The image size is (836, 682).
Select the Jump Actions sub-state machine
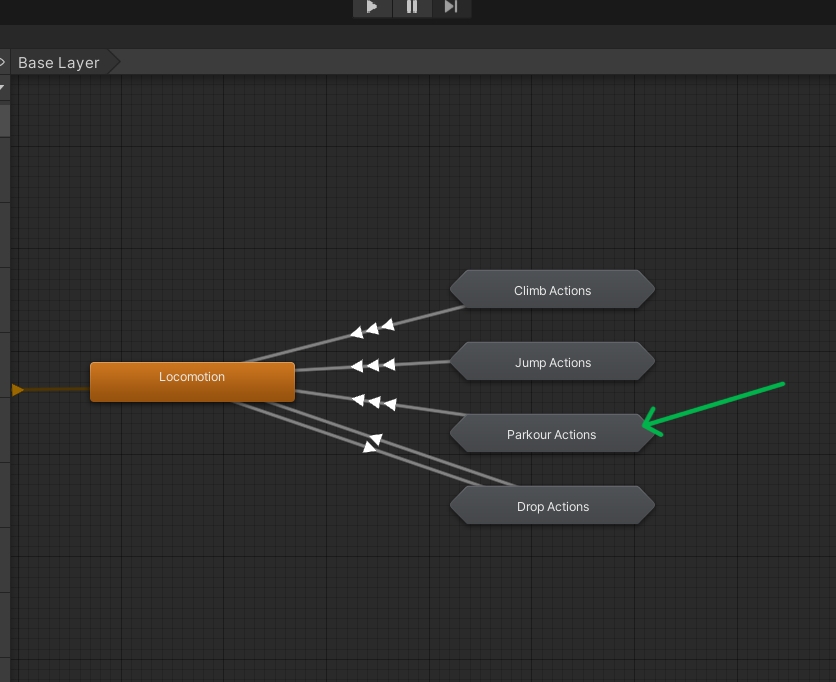[x=552, y=362]
